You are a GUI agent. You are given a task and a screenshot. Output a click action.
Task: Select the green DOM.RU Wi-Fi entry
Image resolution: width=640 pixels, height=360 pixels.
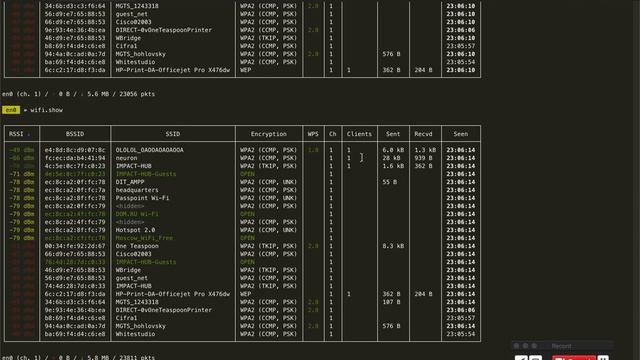click(x=137, y=214)
